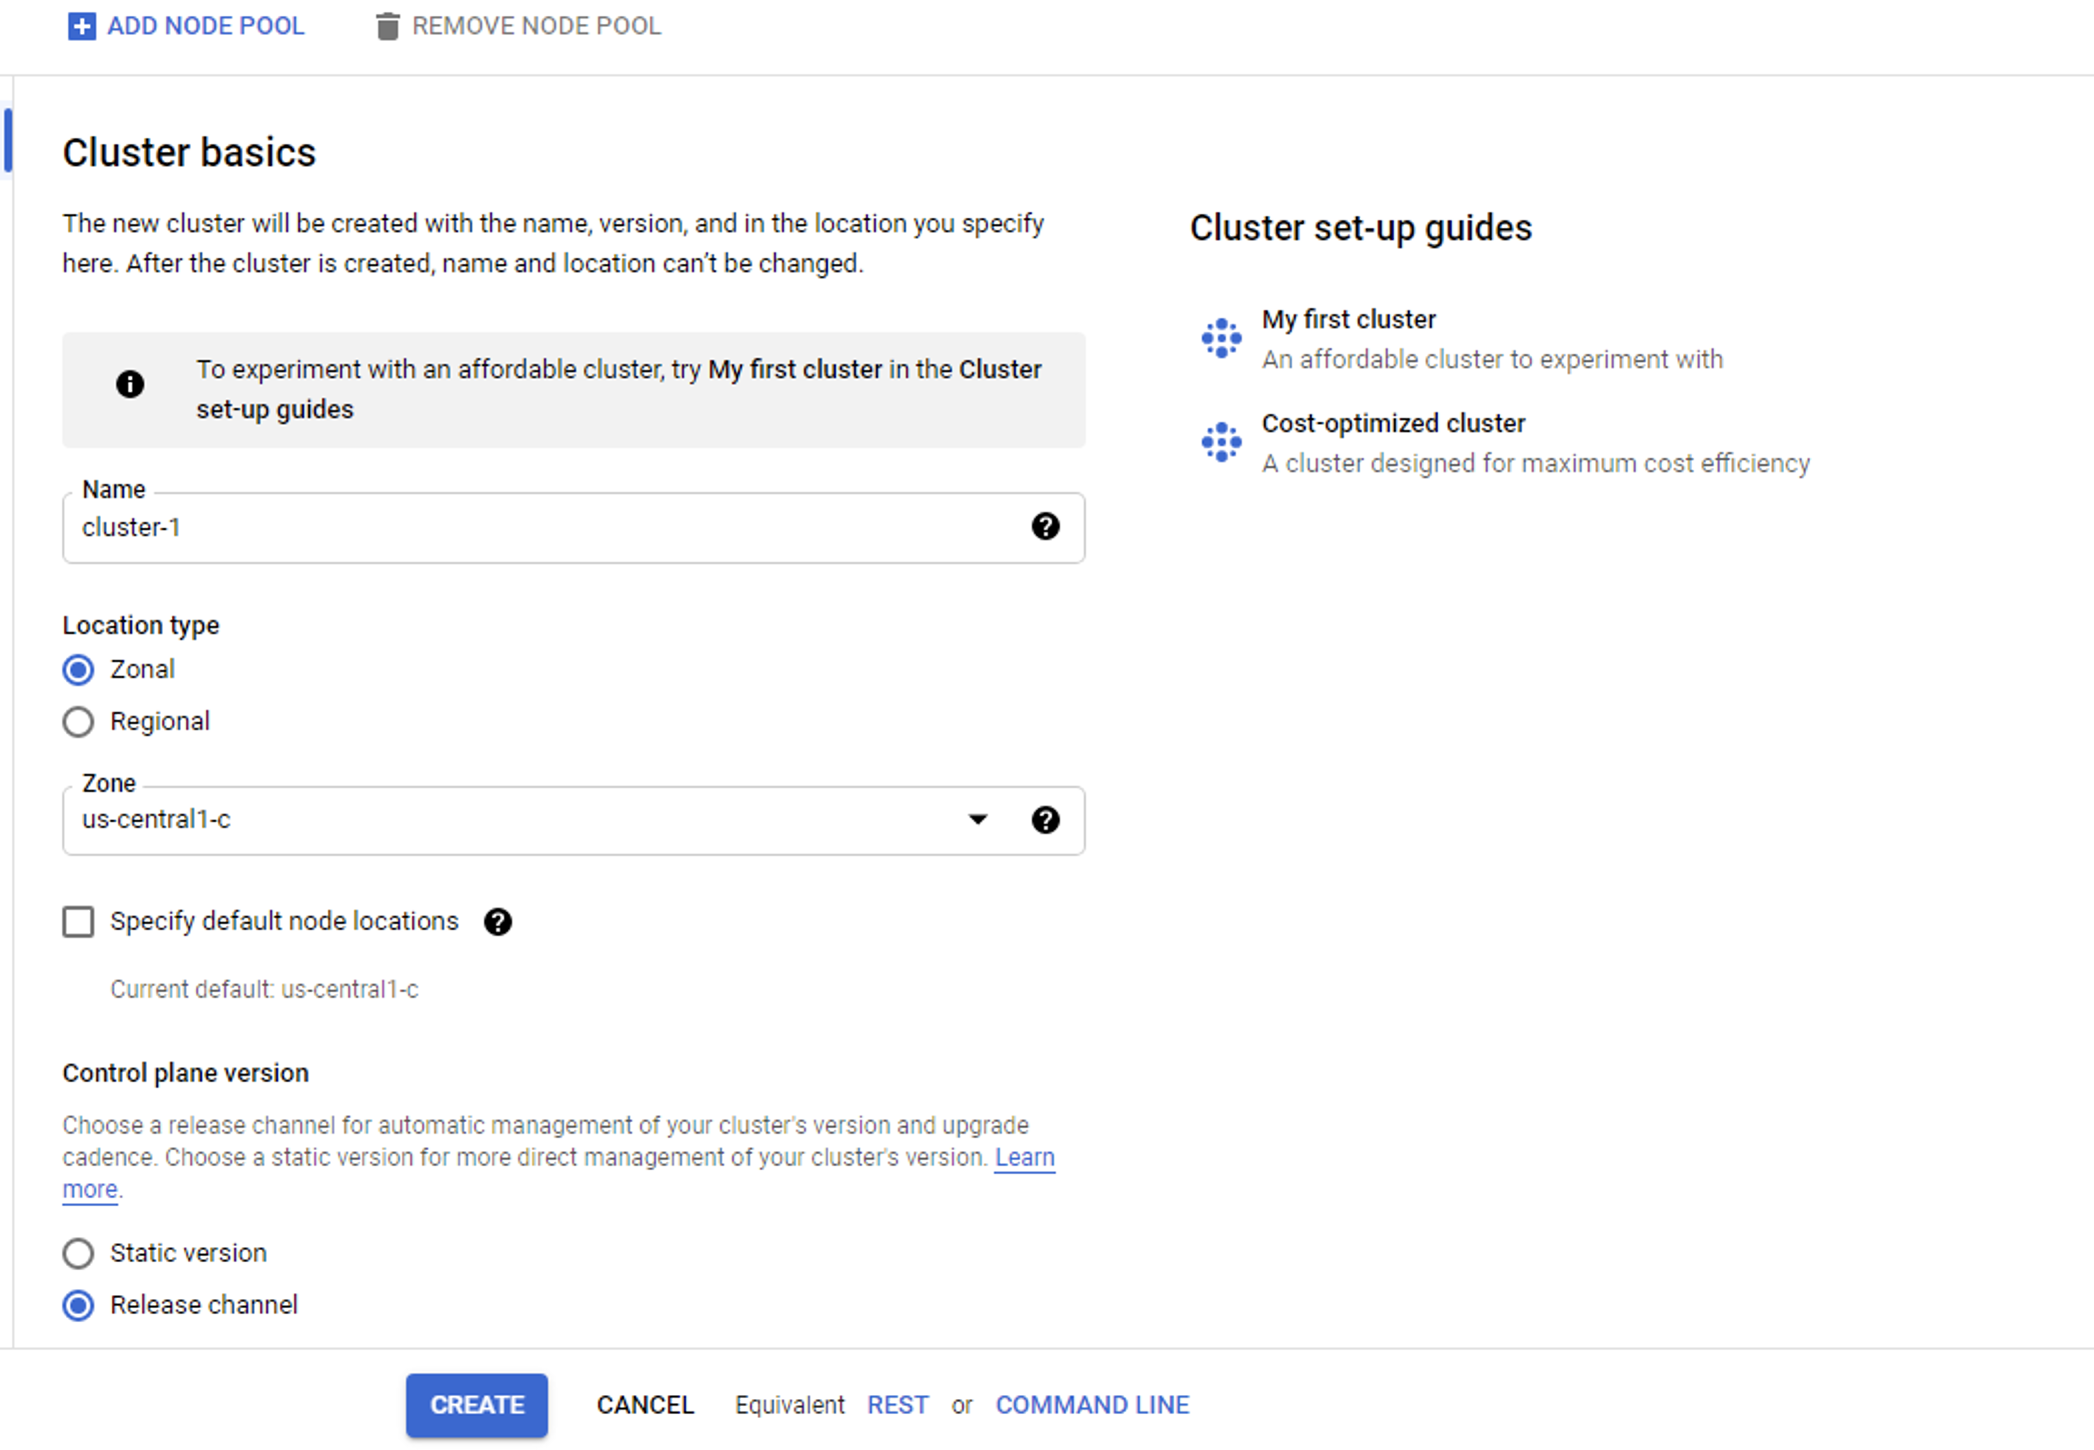Open the Zone dropdown arrow
2094x1450 pixels.
[x=978, y=820]
